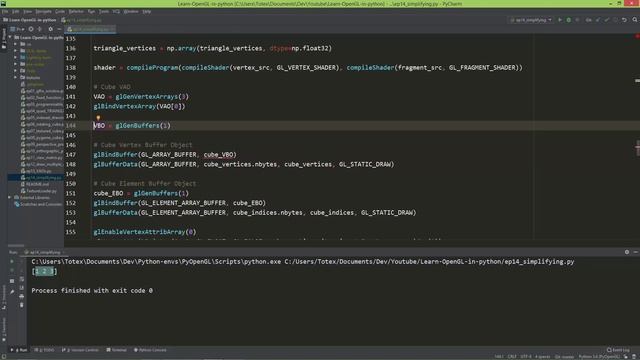Expand the third subfolder in the project tree
Viewport: 640px width, 360px height.
[x=16, y=57]
